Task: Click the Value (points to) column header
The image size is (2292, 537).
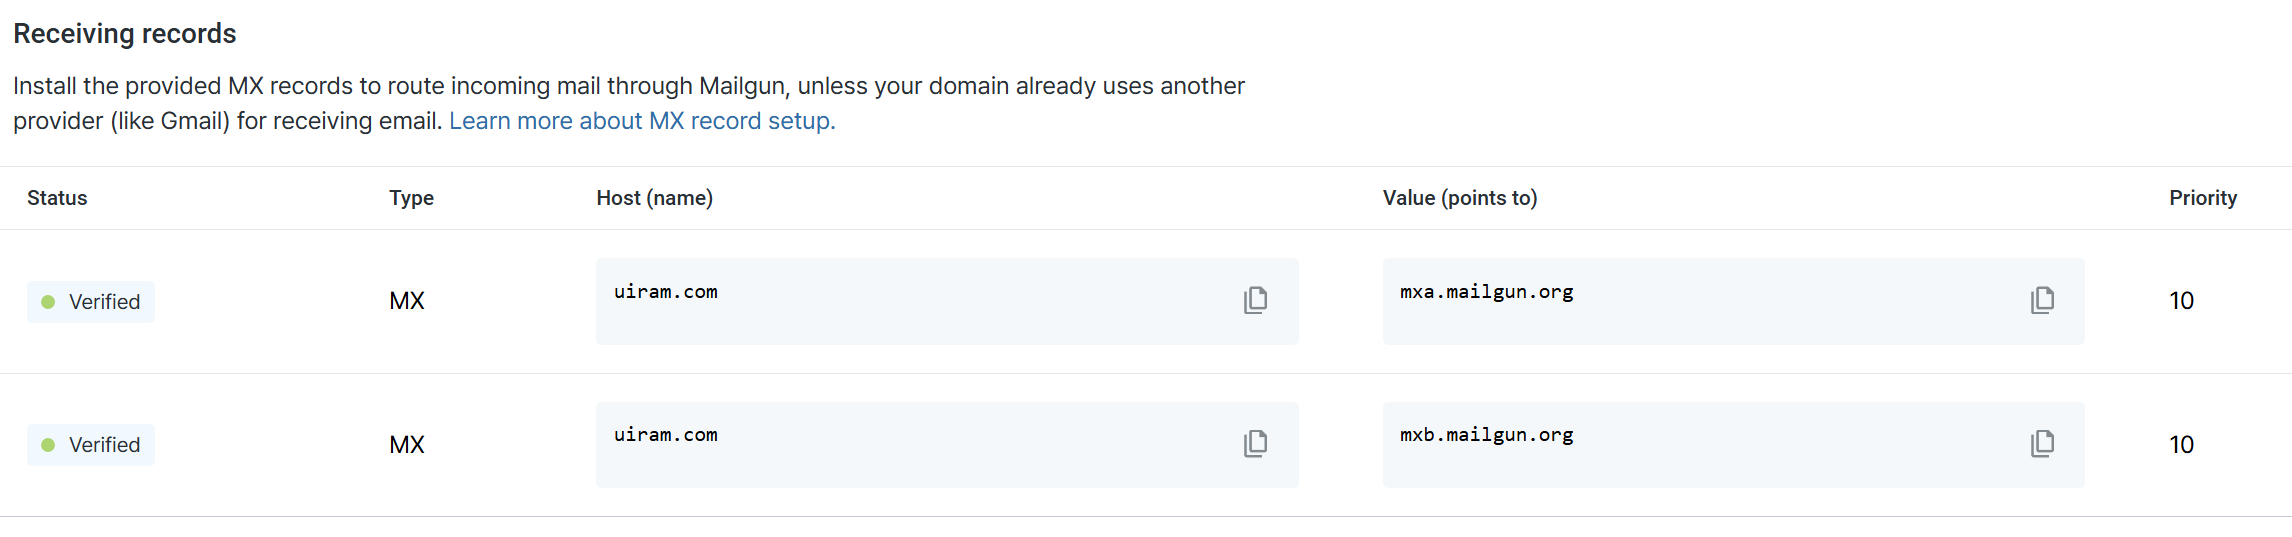Action: tap(1460, 198)
